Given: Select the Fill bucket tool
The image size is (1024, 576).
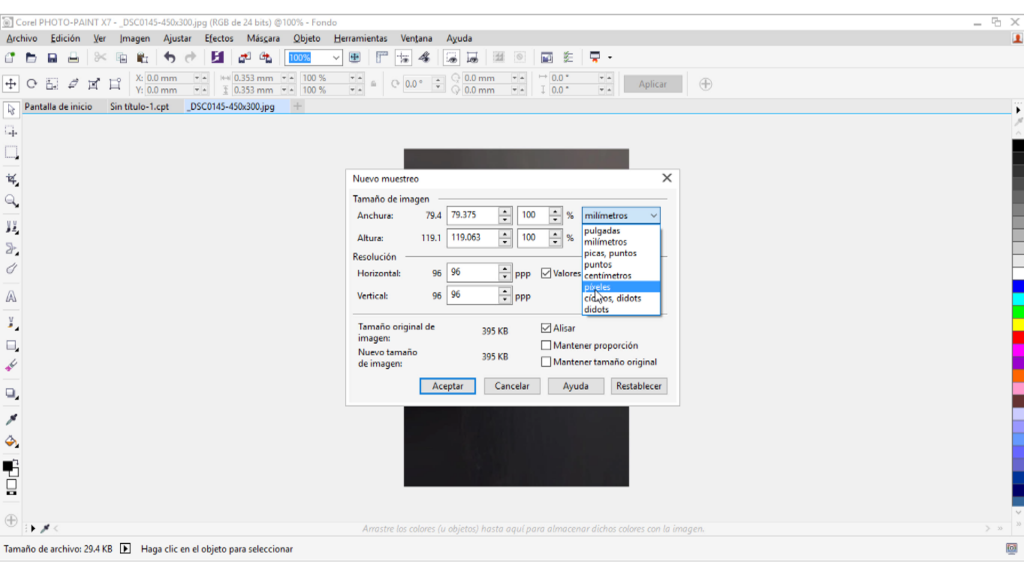Looking at the screenshot, I should pyautogui.click(x=12, y=441).
